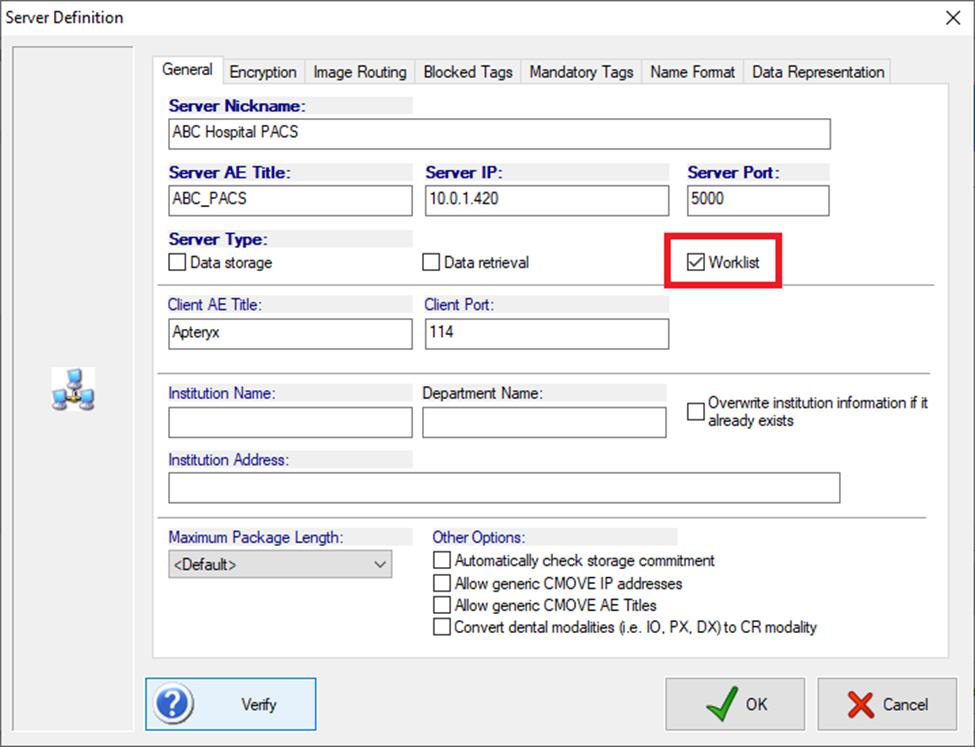Click the red X Cancel button

click(887, 704)
